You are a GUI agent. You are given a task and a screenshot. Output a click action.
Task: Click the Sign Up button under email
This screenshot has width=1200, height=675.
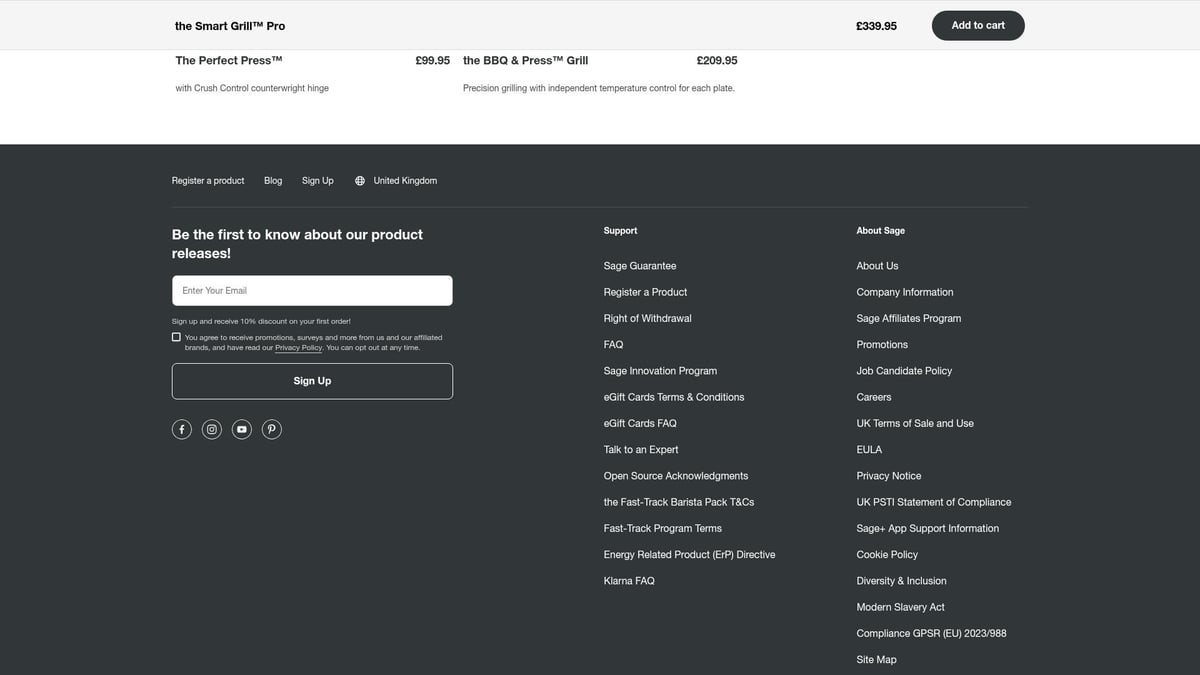312,381
